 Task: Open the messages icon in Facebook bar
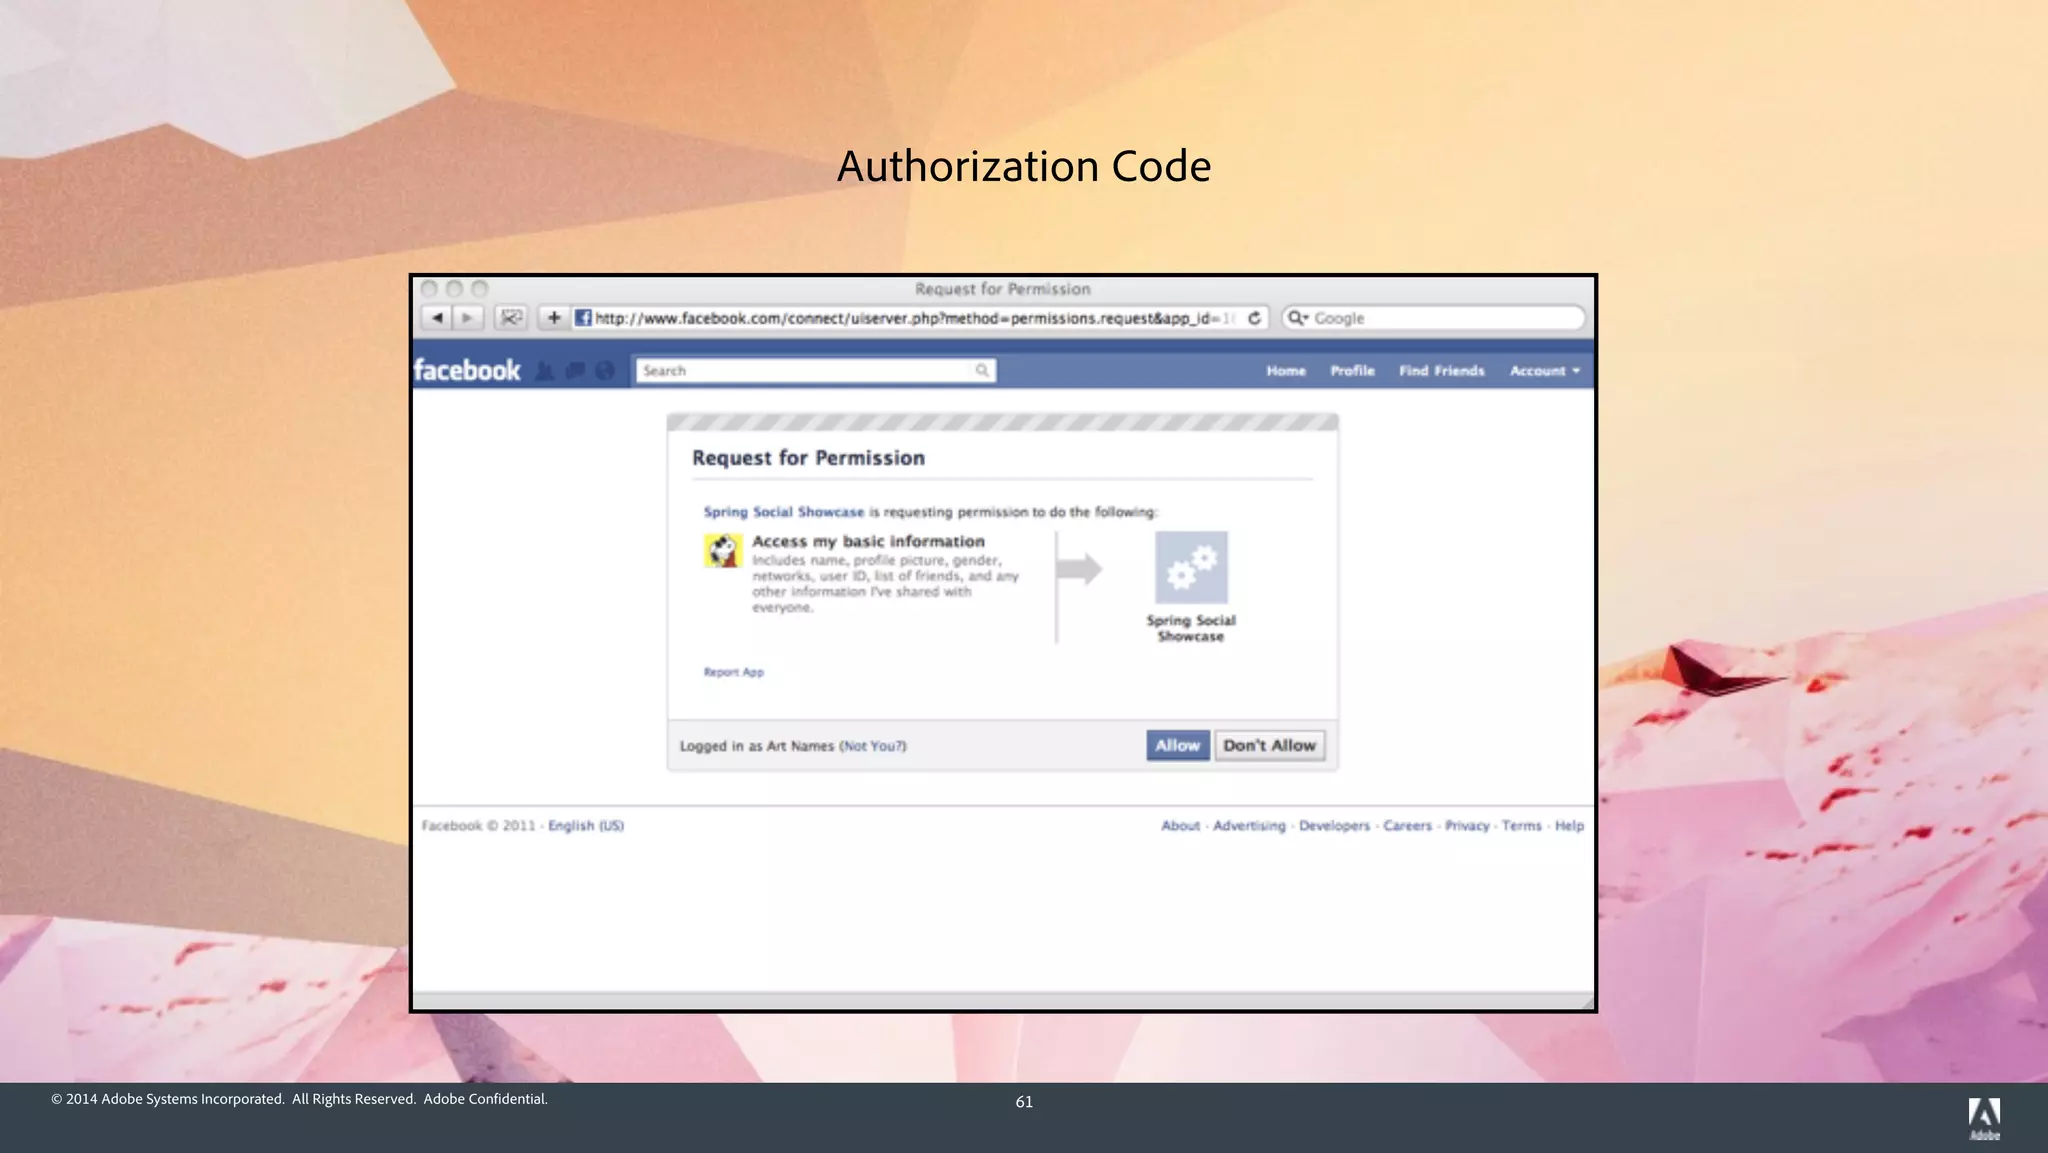[x=575, y=371]
